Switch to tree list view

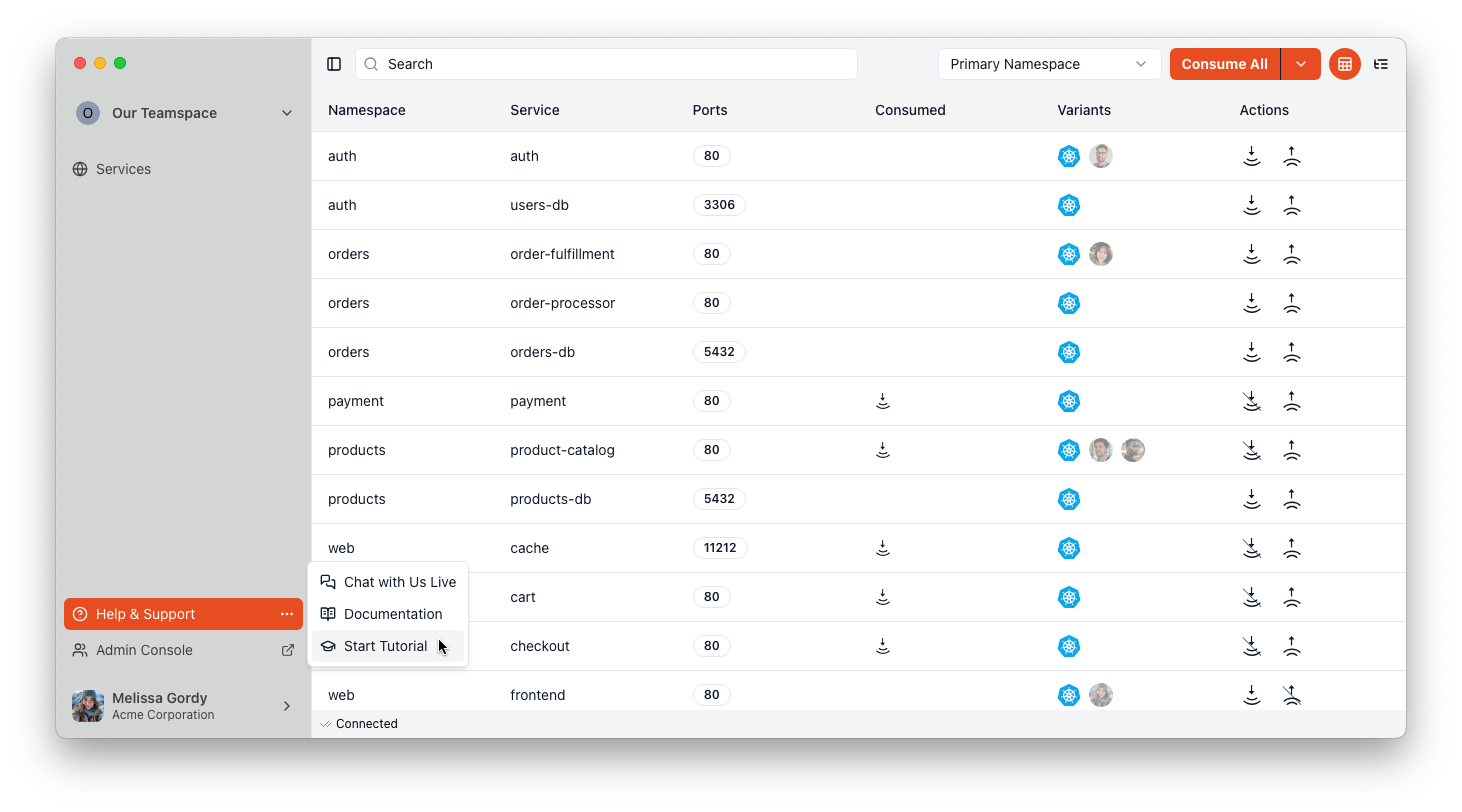tap(1381, 64)
